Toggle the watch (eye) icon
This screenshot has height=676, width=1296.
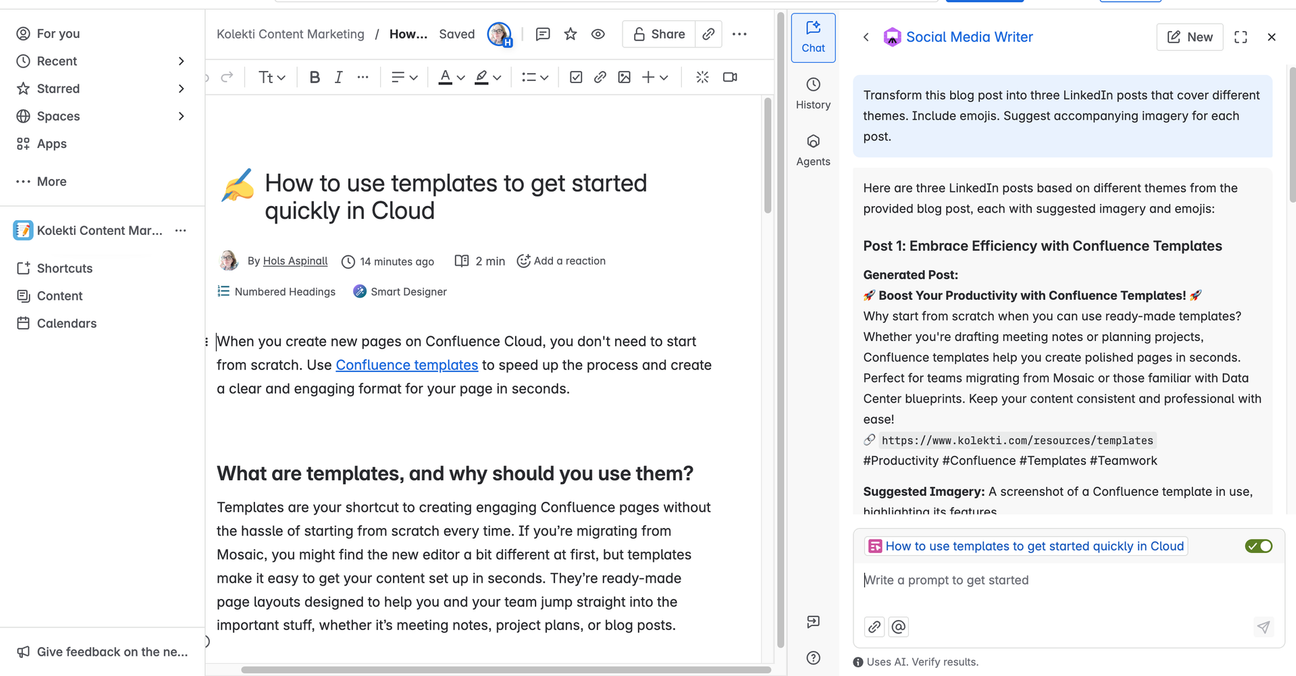(598, 34)
